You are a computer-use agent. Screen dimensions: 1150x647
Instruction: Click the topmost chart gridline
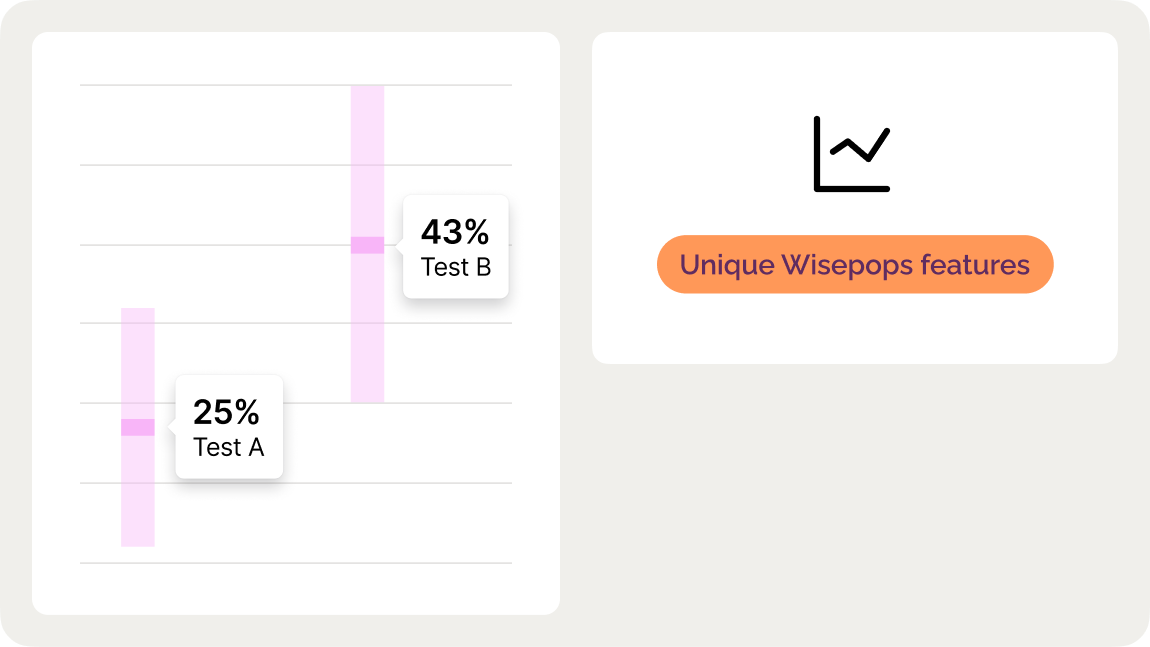point(250,85)
